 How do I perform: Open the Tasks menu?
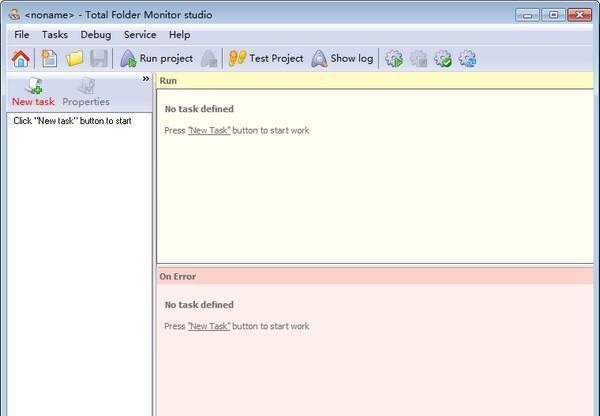tap(55, 35)
